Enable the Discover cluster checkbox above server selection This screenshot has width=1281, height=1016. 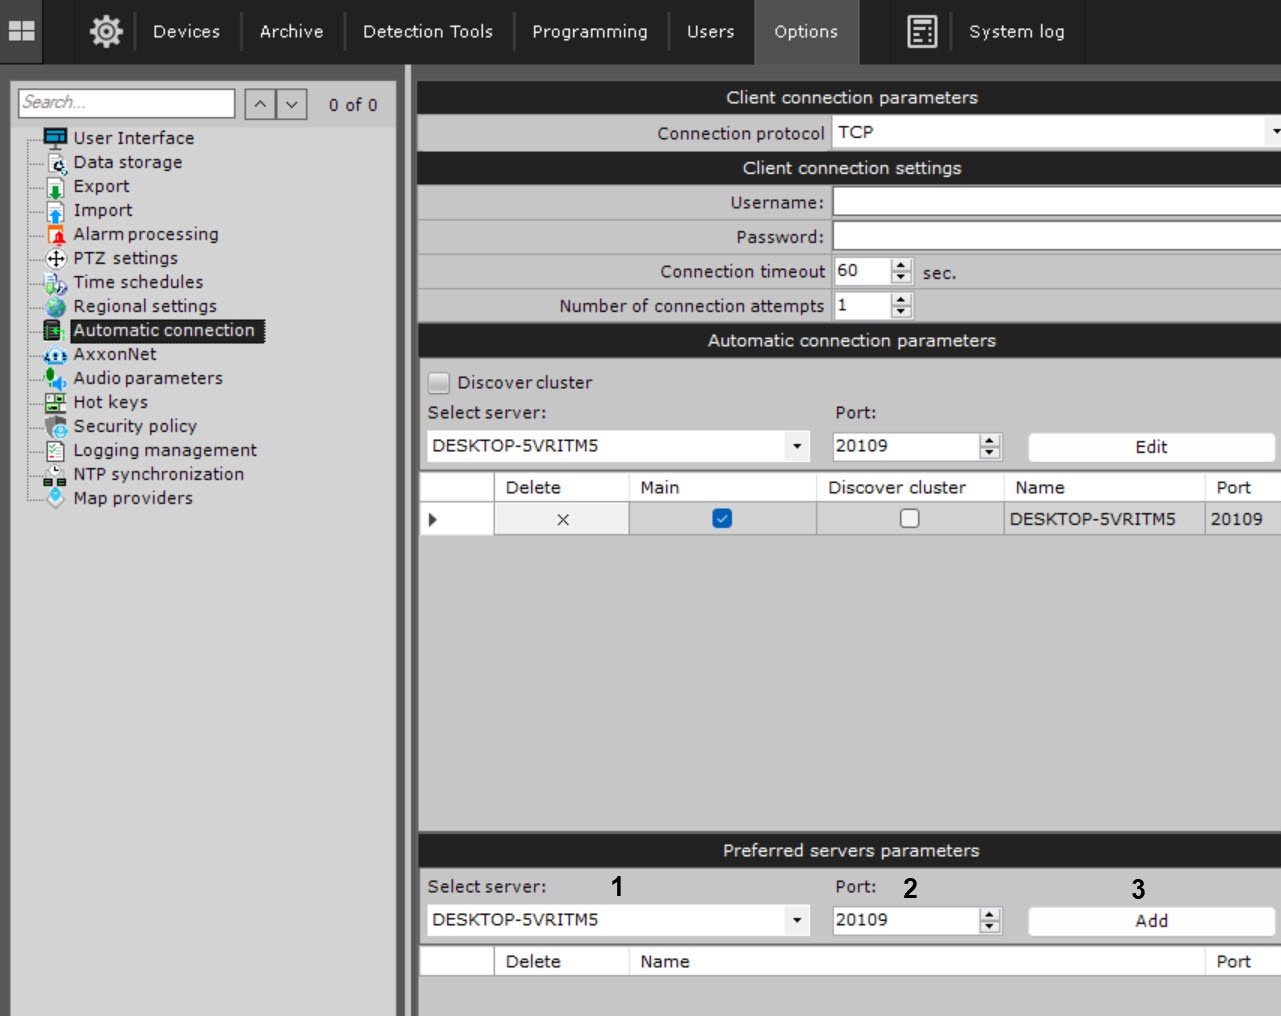point(439,383)
